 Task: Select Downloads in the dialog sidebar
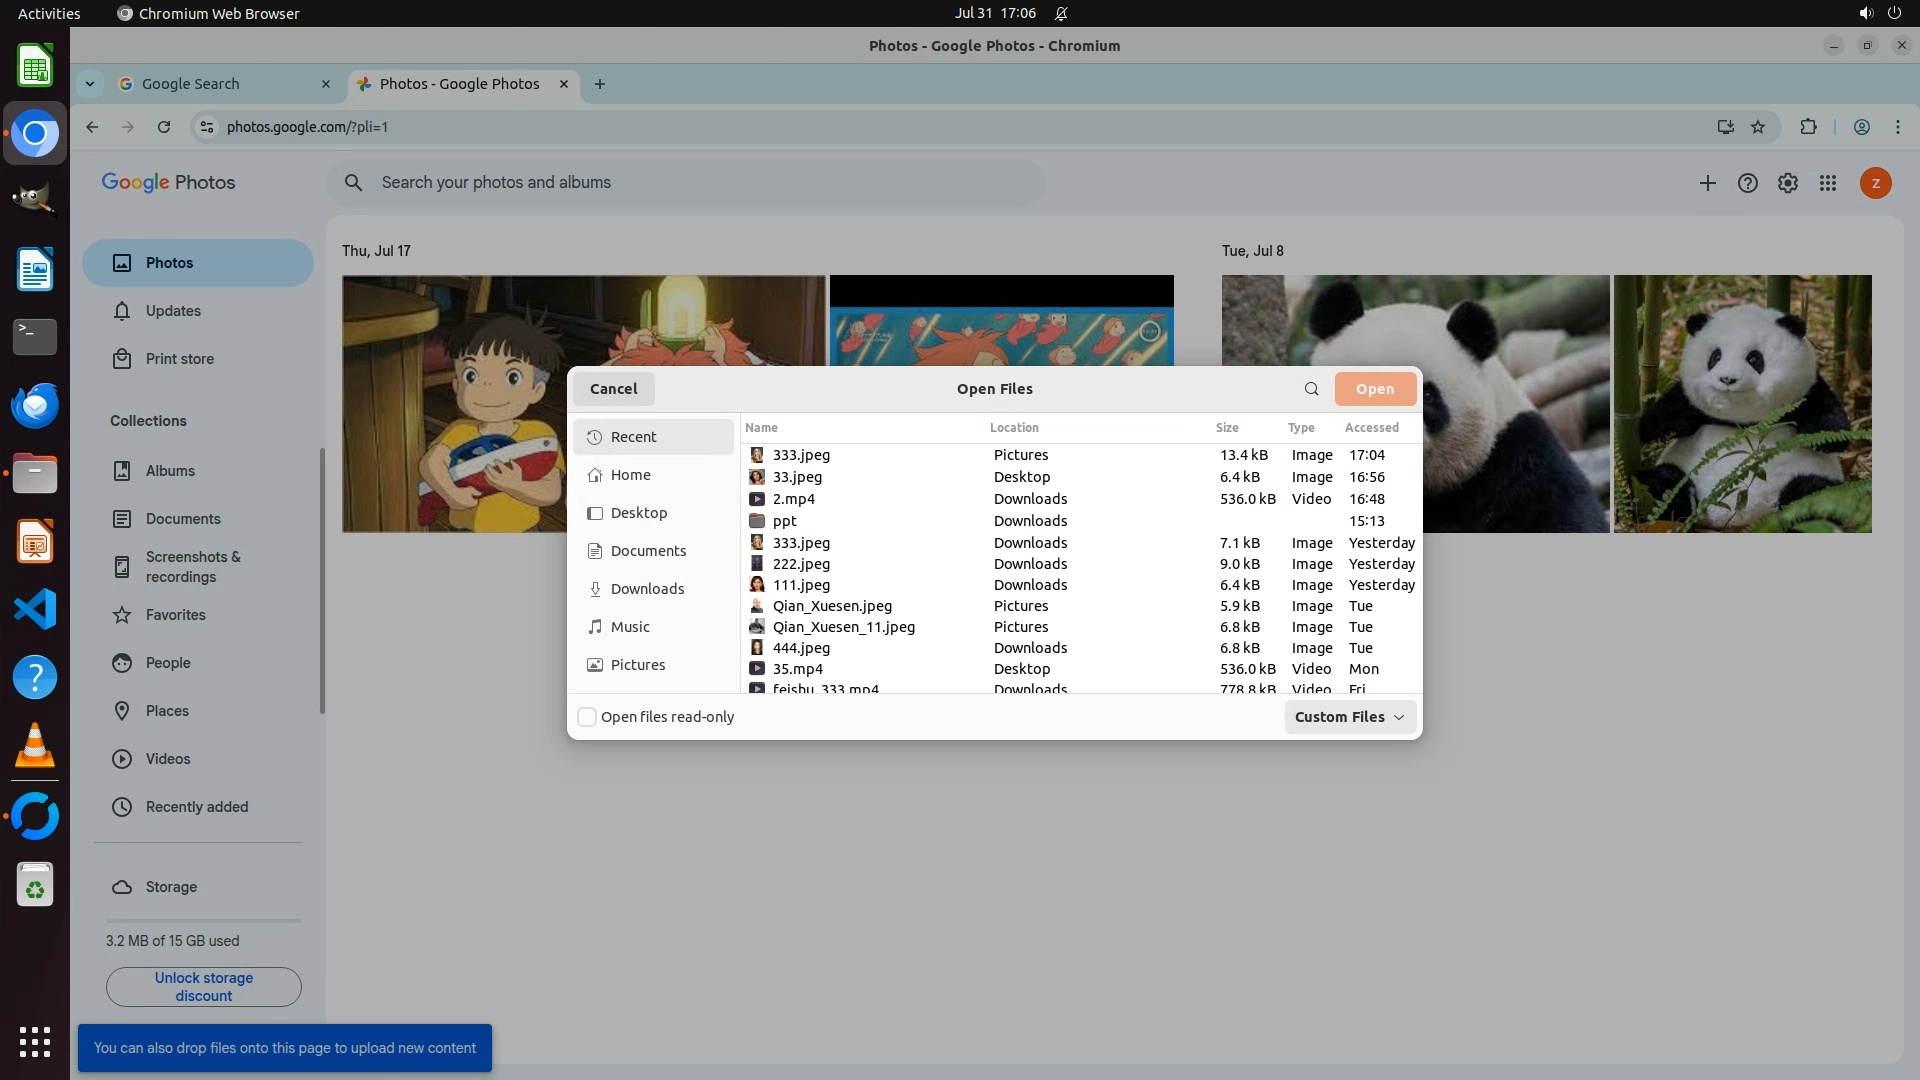(x=647, y=589)
